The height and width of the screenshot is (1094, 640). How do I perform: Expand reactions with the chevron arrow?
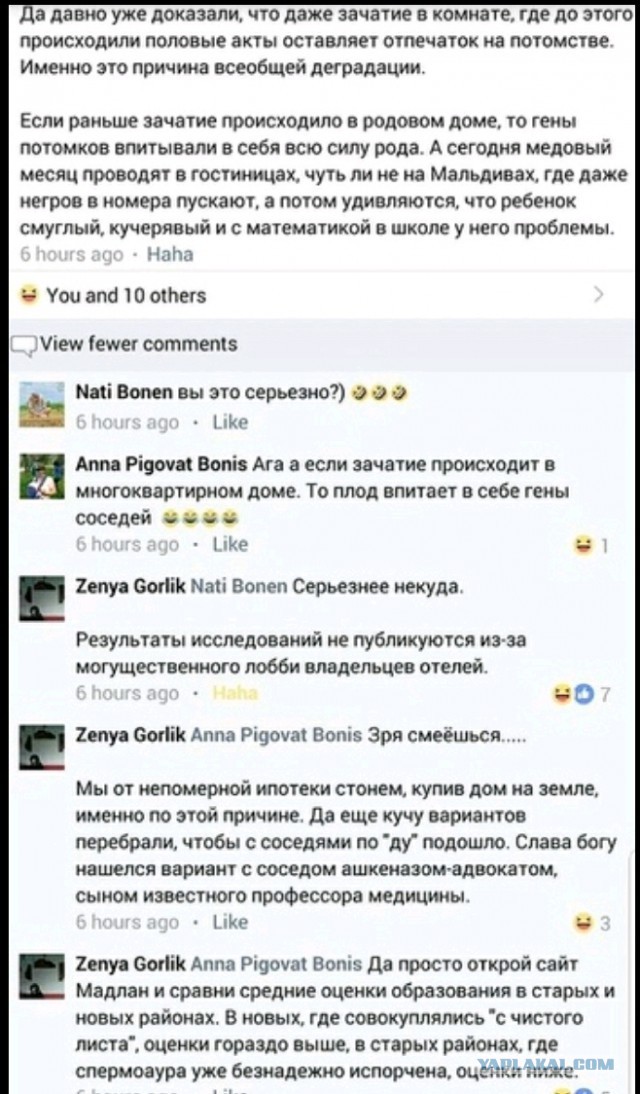click(598, 296)
